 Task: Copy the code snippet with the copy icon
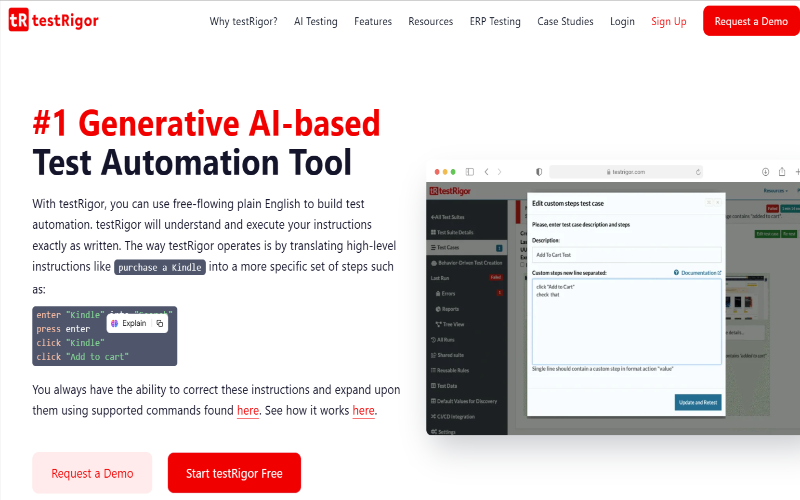coord(160,323)
